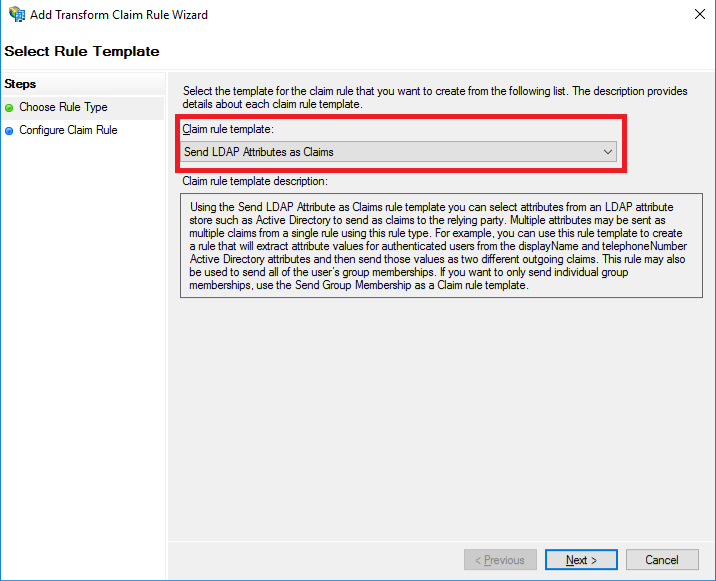Click the Select Rule Template heading
Screen dimensions: 716x581
coord(82,51)
